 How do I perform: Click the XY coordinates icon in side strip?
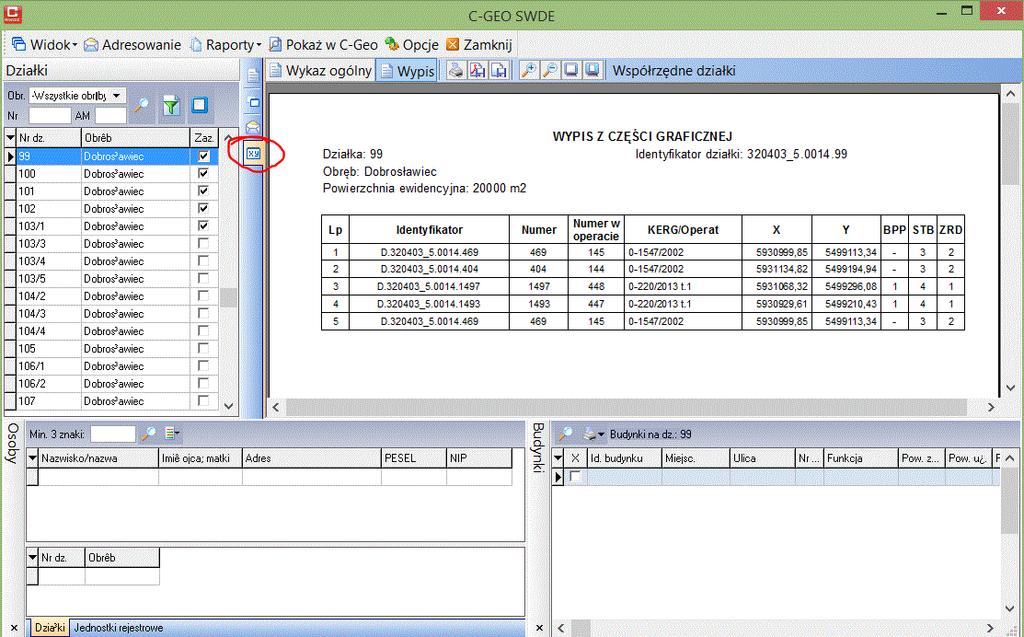coord(253,154)
